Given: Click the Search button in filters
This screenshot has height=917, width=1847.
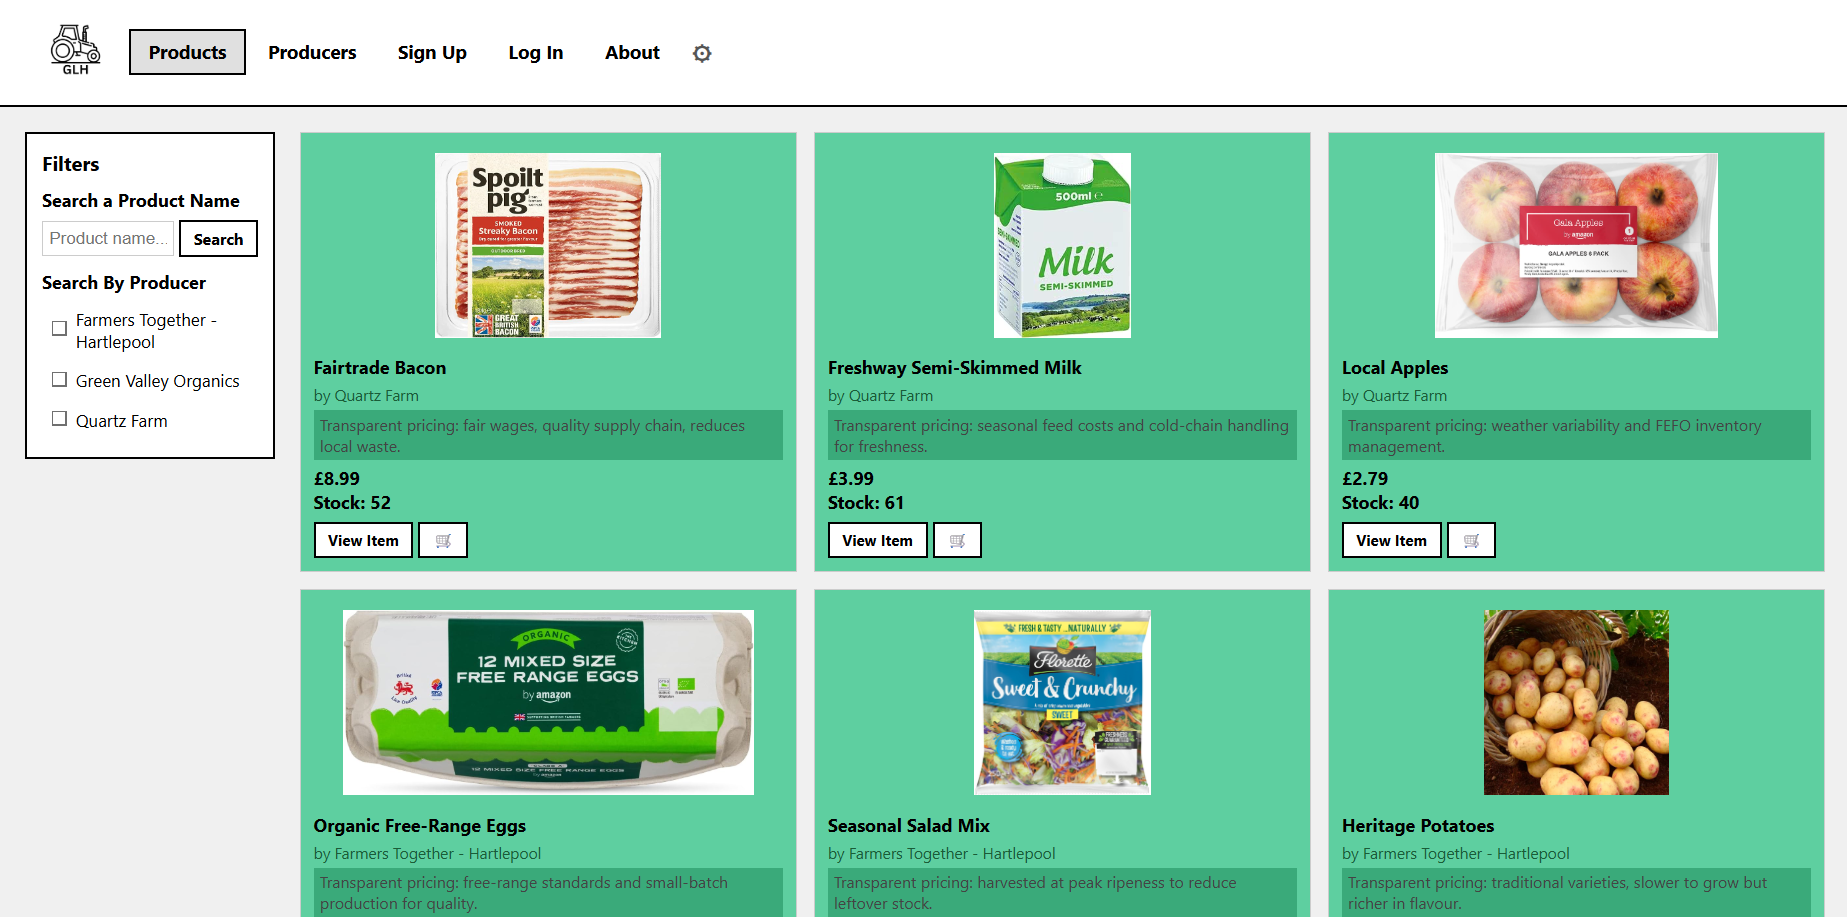Looking at the screenshot, I should [218, 239].
